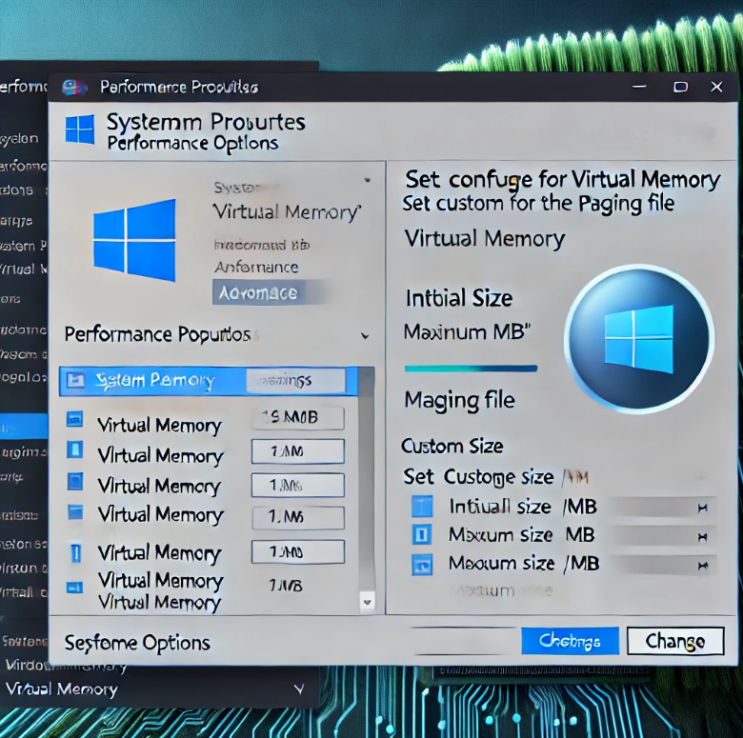743x738 pixels.
Task: Click the Performance Options subtitle
Action: [192, 144]
